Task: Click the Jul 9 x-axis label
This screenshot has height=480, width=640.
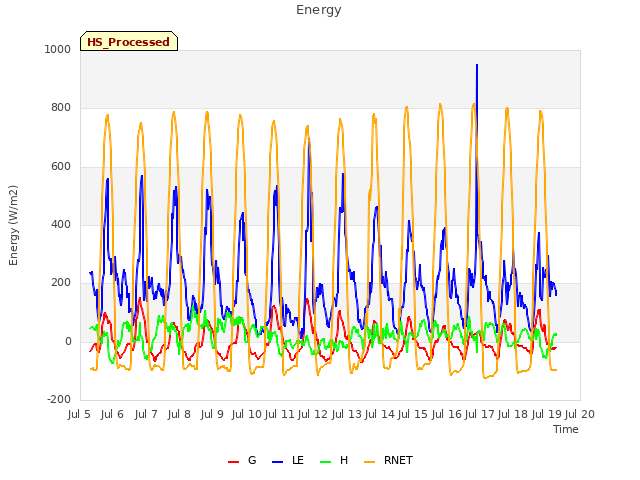Action: click(212, 415)
